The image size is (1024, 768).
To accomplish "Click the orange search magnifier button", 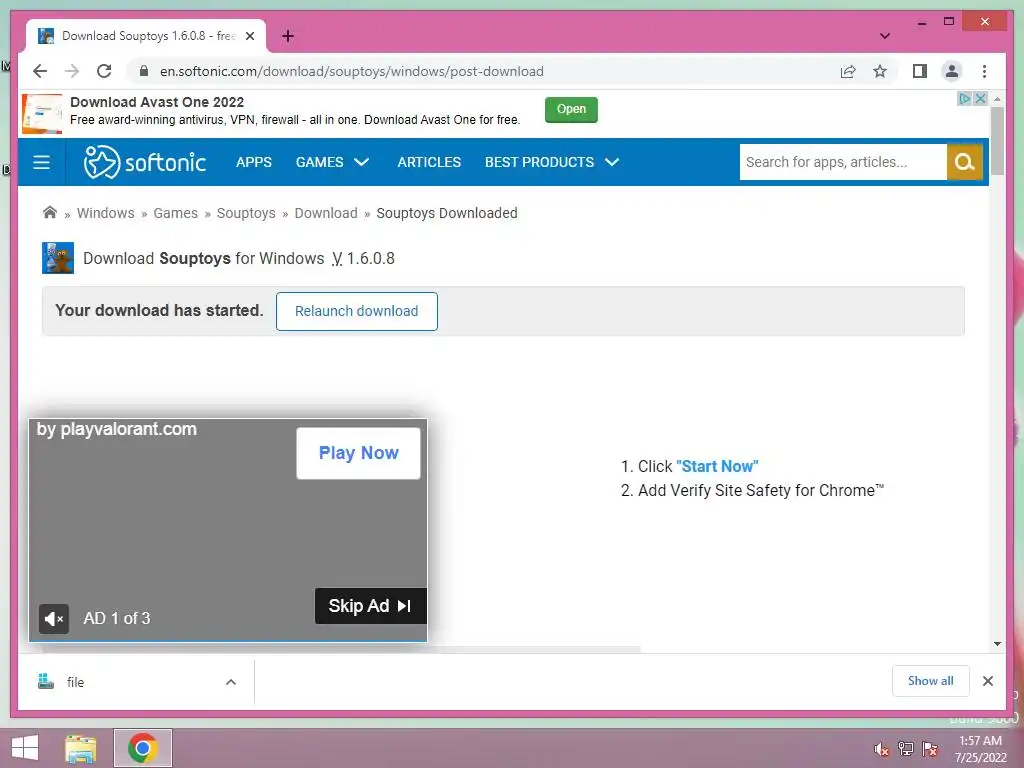I will (965, 162).
